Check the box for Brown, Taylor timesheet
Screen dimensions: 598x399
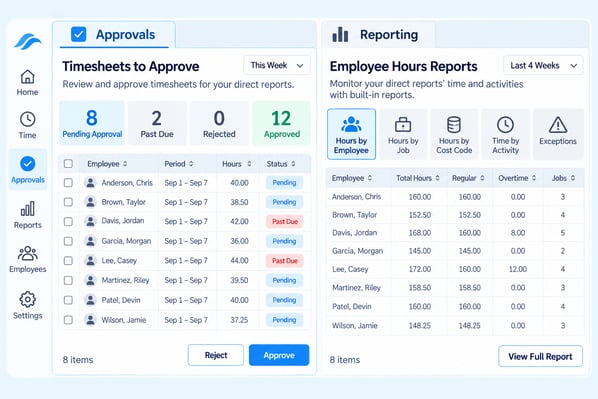pyautogui.click(x=68, y=202)
